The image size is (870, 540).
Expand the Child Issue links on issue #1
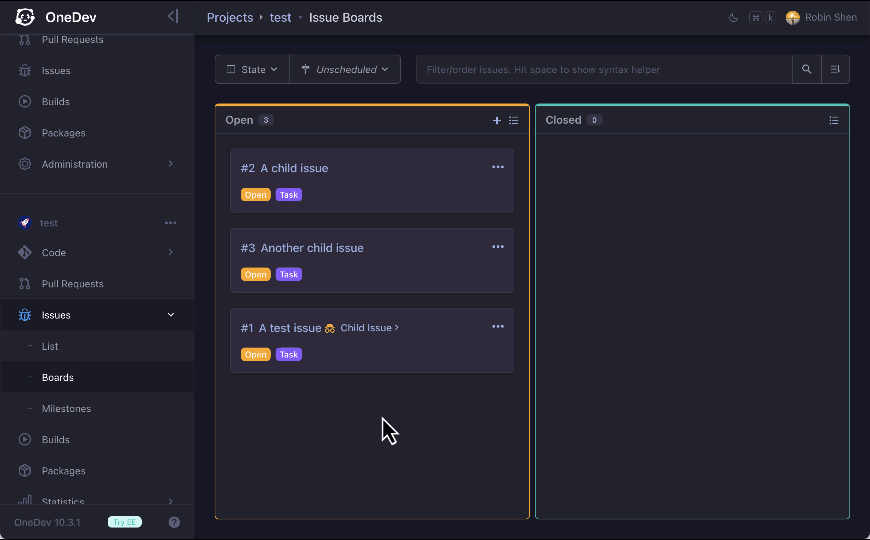tap(369, 328)
